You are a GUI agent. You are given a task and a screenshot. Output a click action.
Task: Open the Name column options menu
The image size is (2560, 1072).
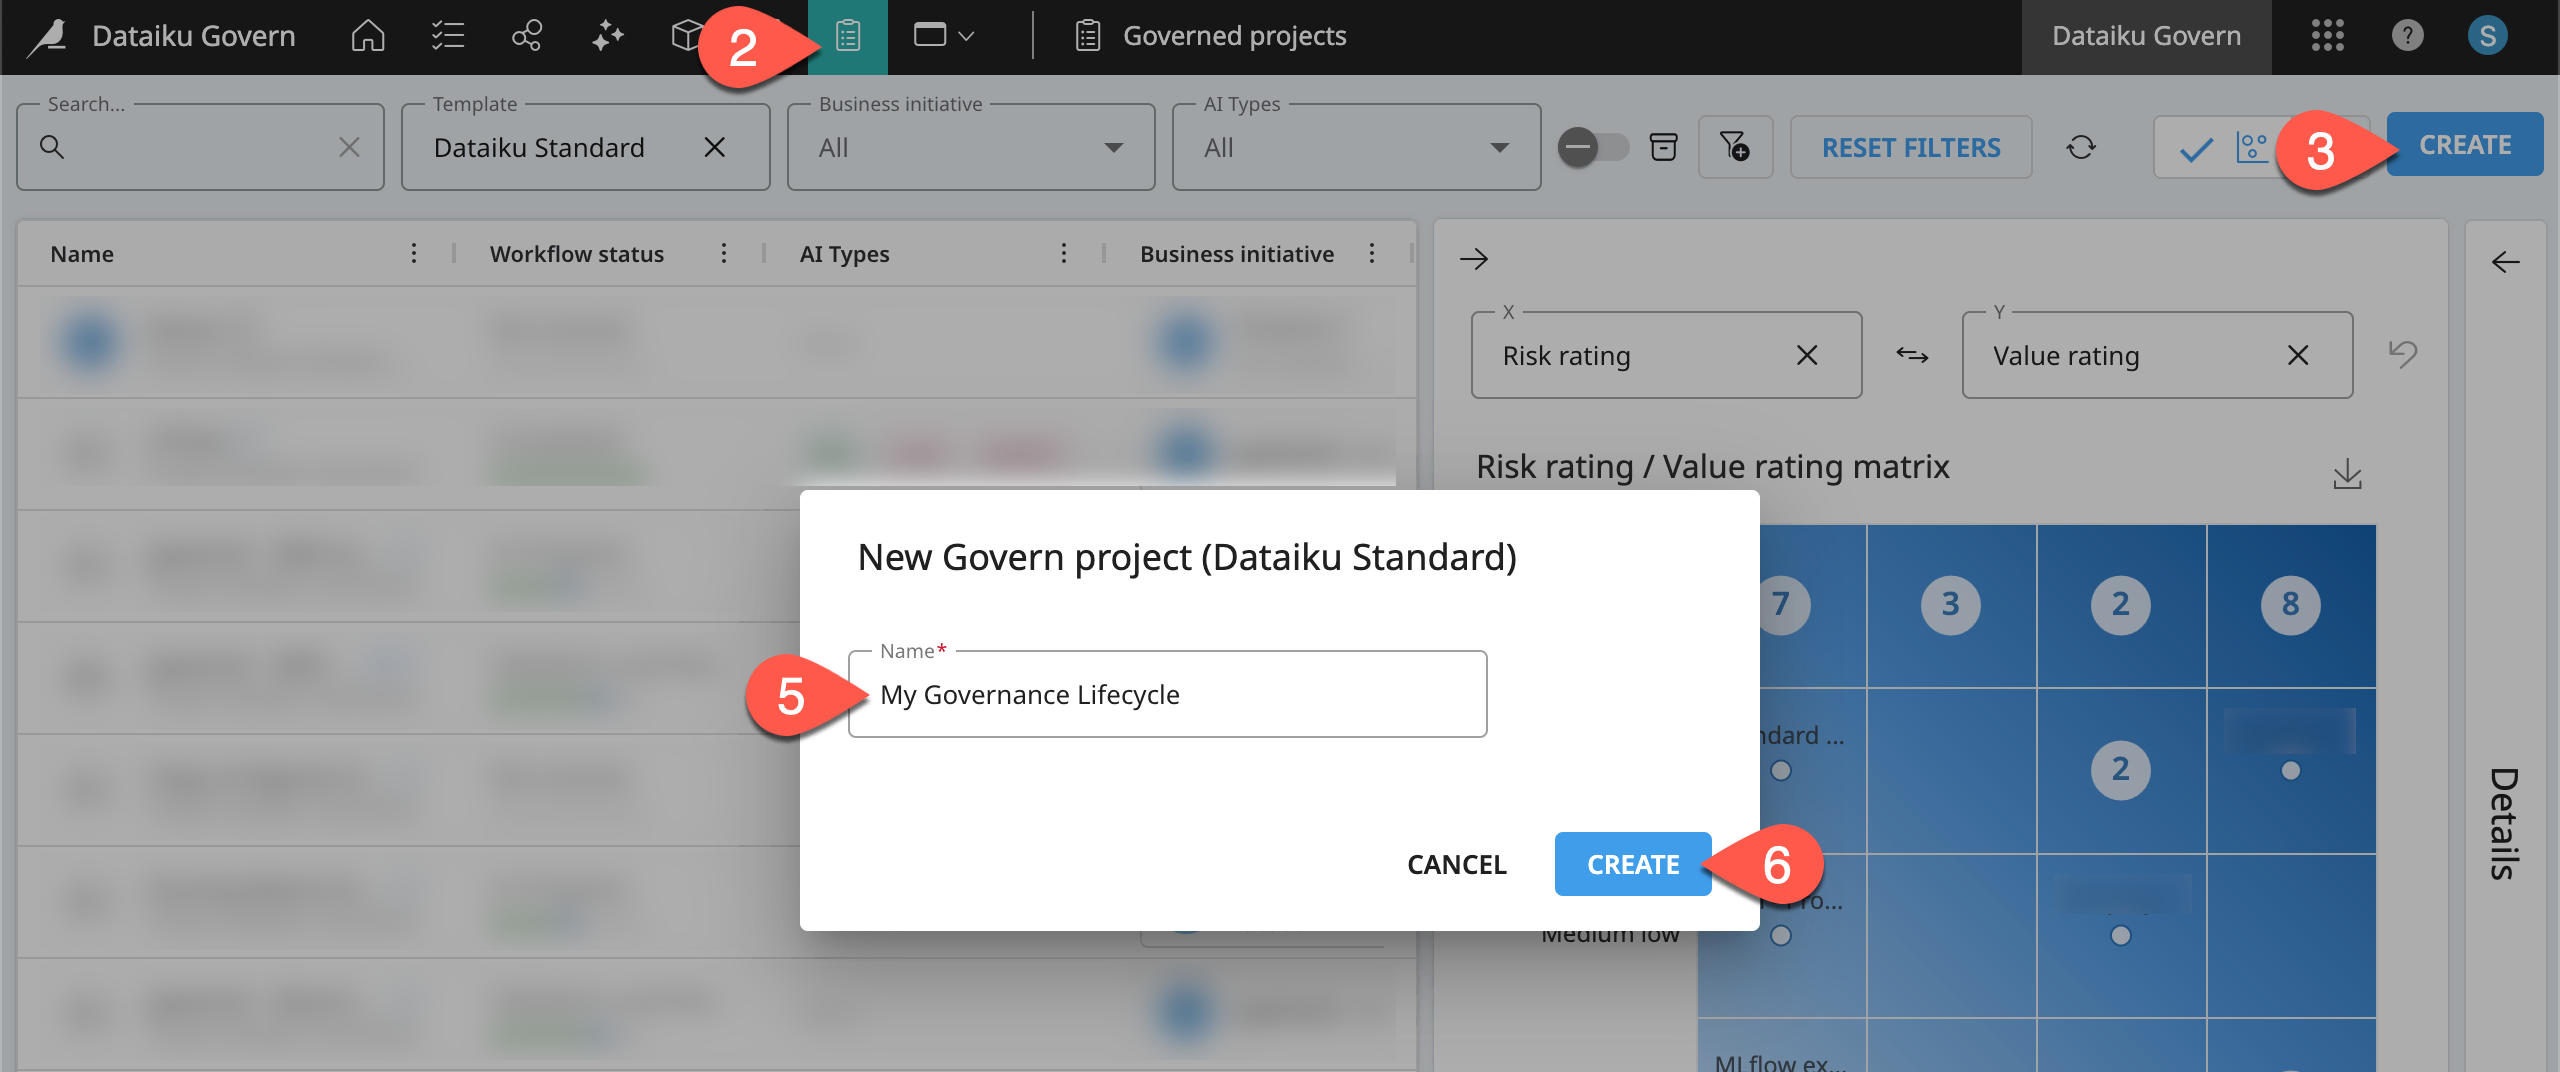coord(414,253)
